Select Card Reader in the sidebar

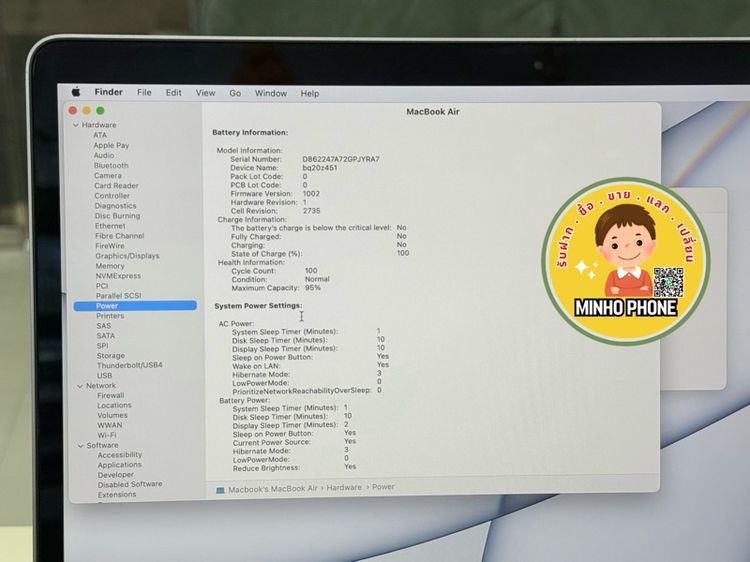pyautogui.click(x=116, y=186)
